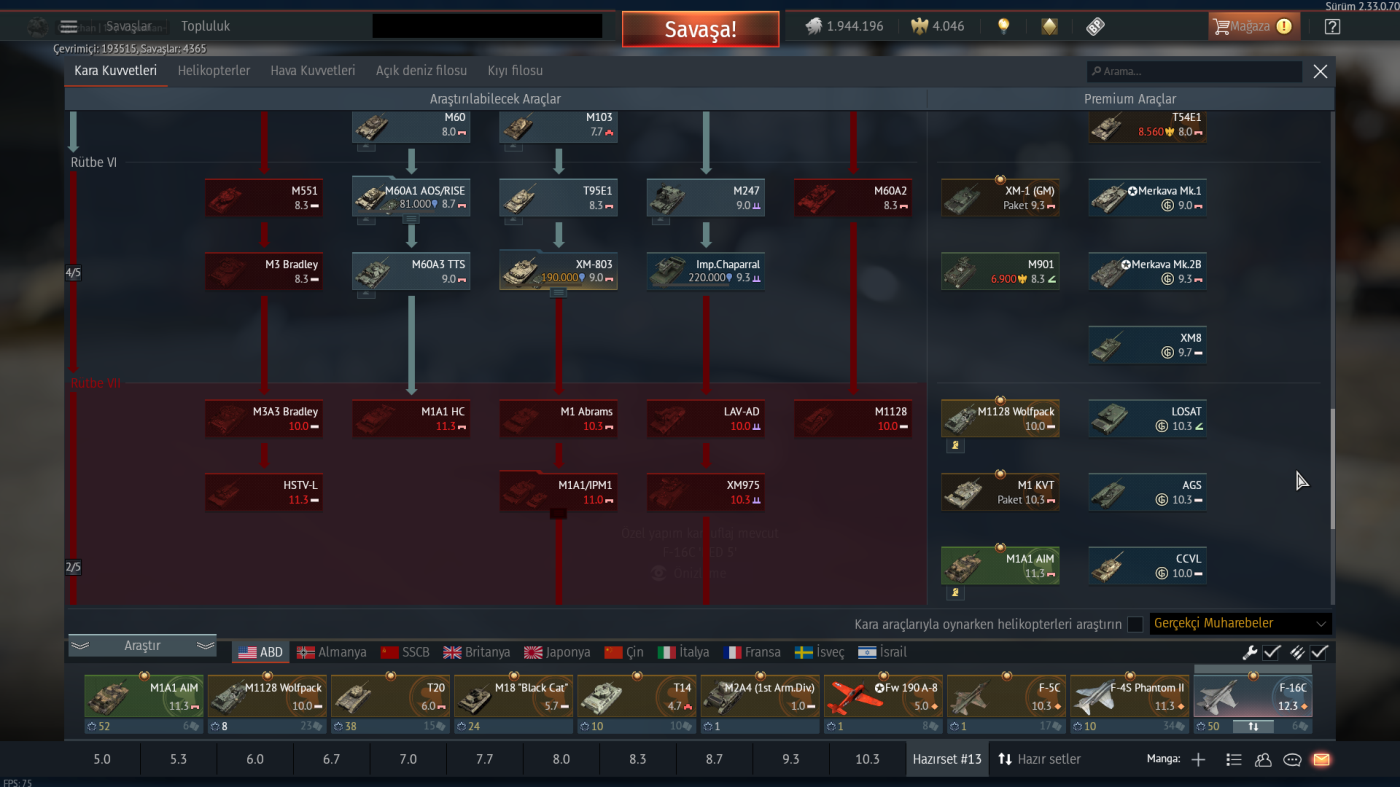Open the squad list icon
Image resolution: width=1400 pixels, height=787 pixels.
[x=1234, y=759]
